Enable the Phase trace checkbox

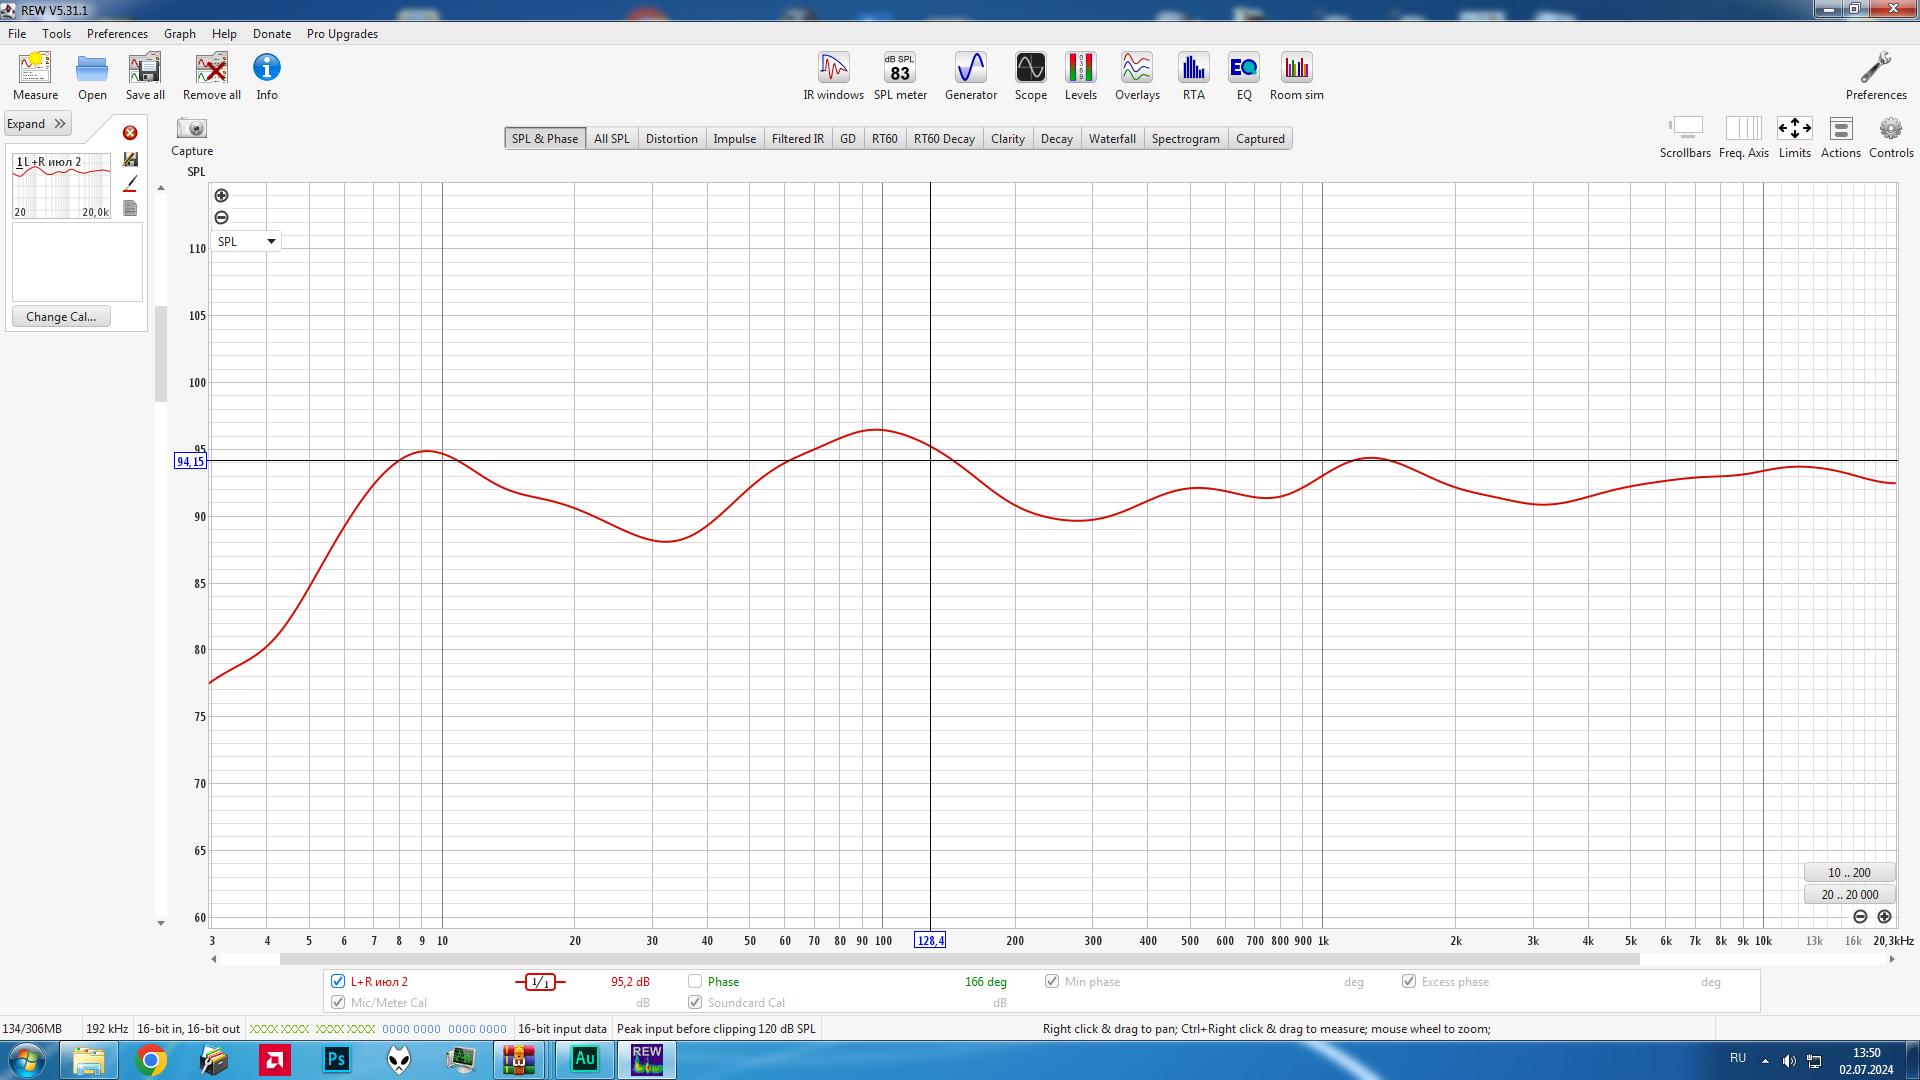(695, 981)
